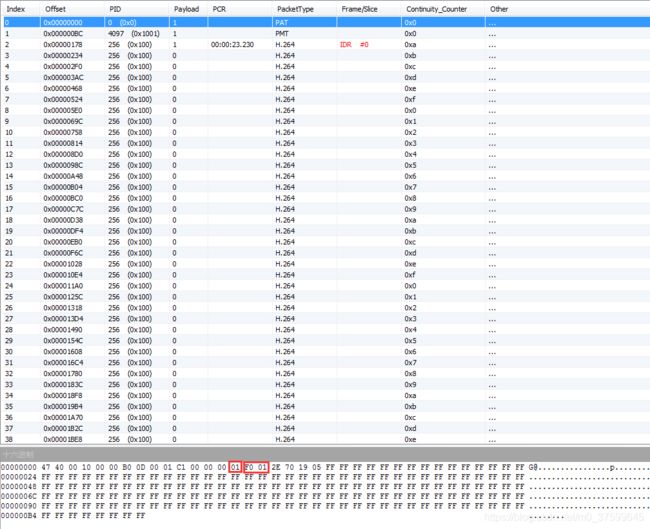Image resolution: width=650 pixels, height=529 pixels.
Task: Sort table by Index column header
Action: (x=16, y=9)
